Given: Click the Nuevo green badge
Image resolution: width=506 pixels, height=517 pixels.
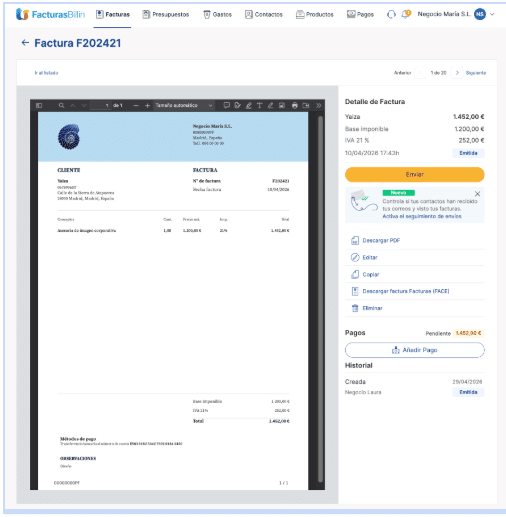Looking at the screenshot, I should coord(398,193).
